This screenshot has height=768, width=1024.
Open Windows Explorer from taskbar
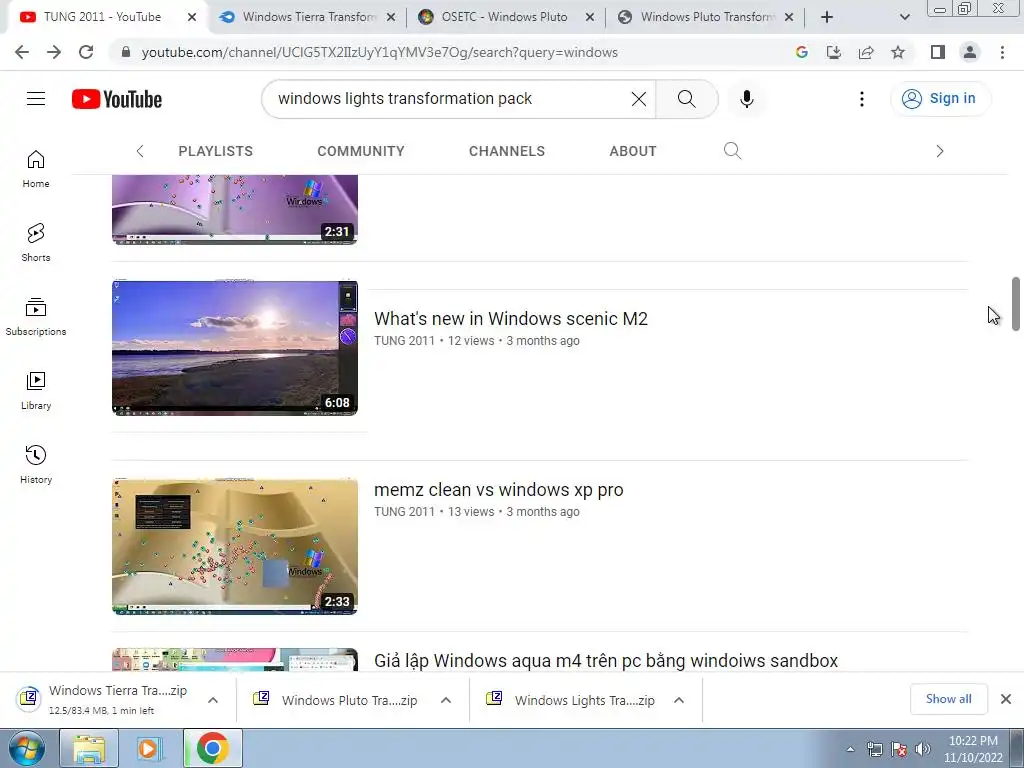[89, 748]
